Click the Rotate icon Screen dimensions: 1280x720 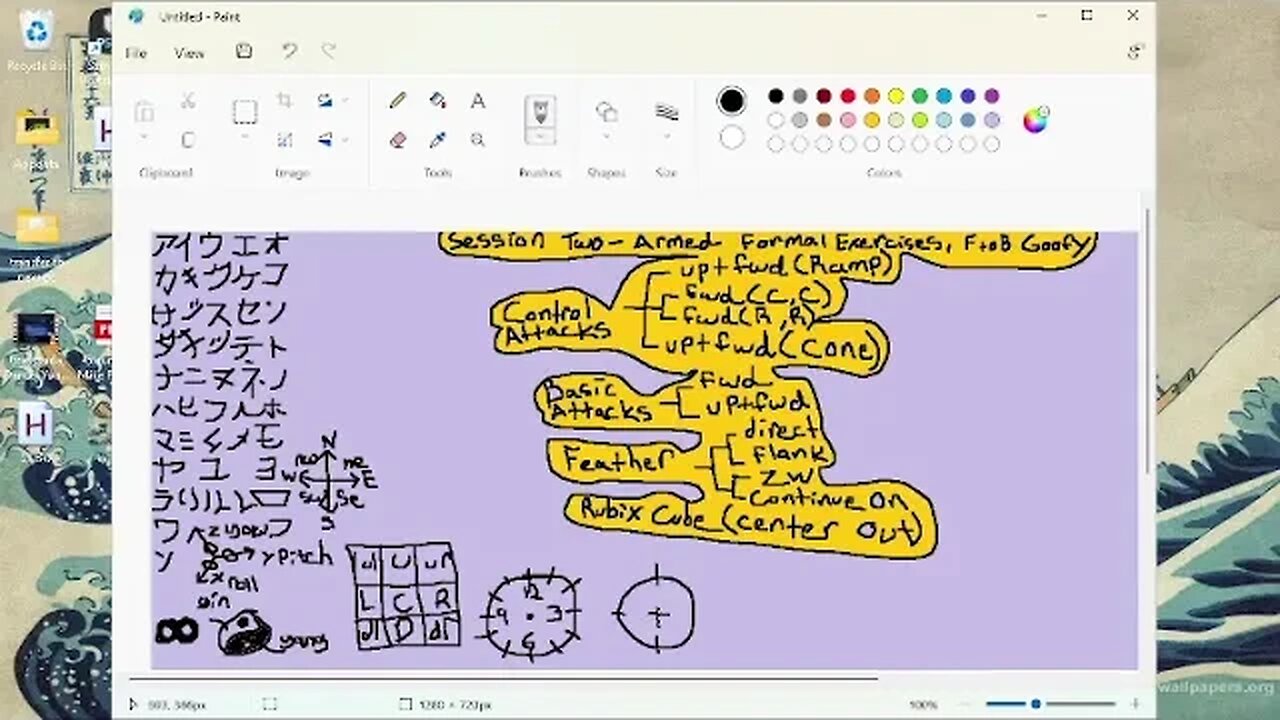pos(325,100)
